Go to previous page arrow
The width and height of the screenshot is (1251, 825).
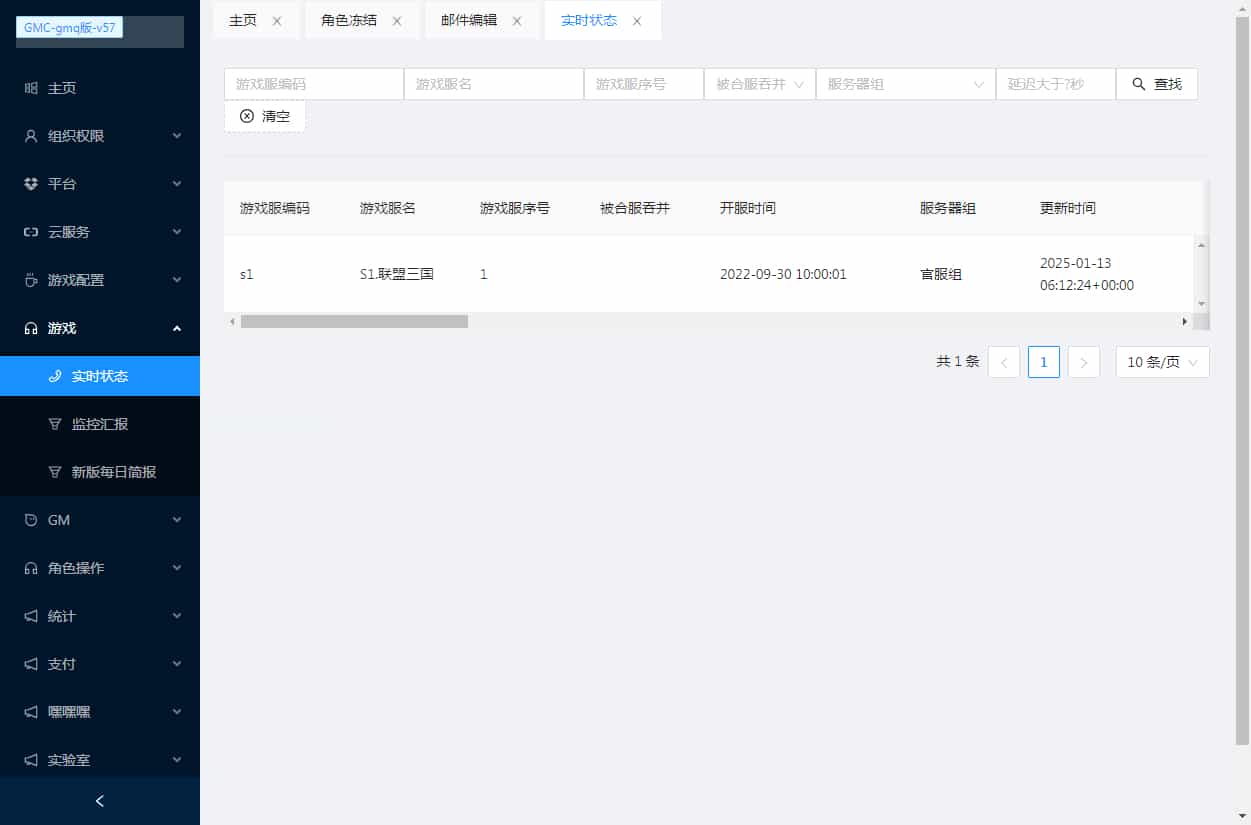point(1004,362)
